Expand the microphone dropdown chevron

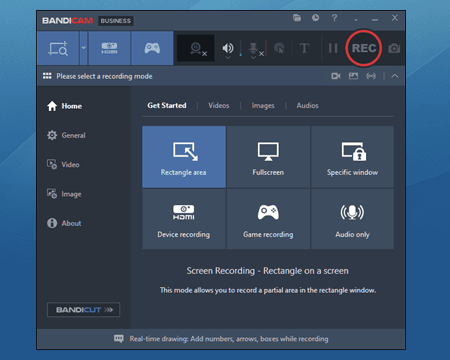253,58
